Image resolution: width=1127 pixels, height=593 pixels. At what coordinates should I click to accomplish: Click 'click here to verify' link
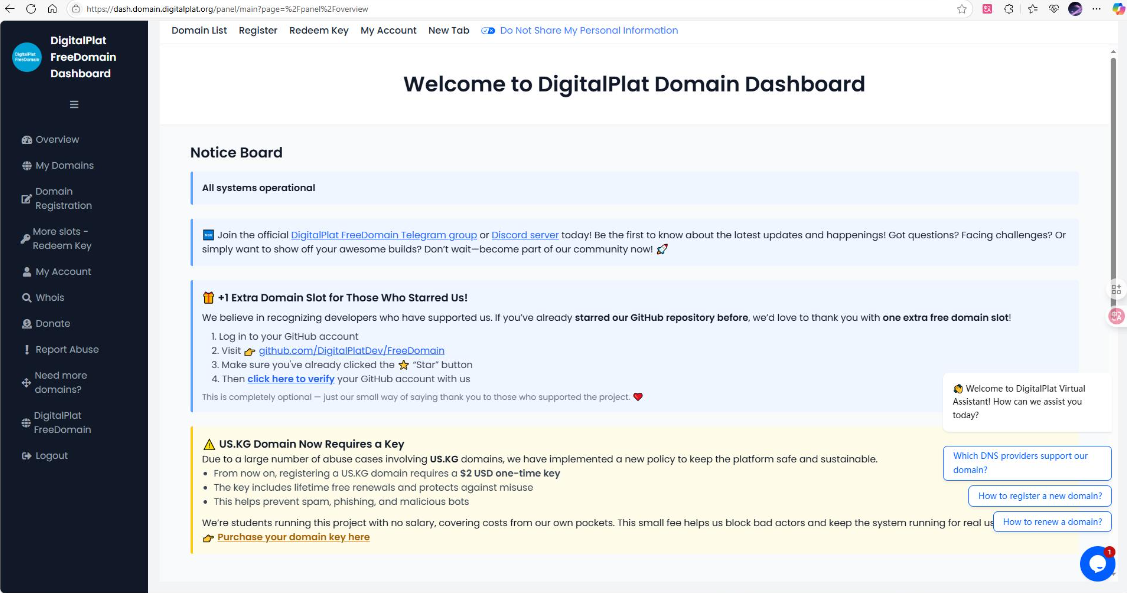(x=291, y=379)
